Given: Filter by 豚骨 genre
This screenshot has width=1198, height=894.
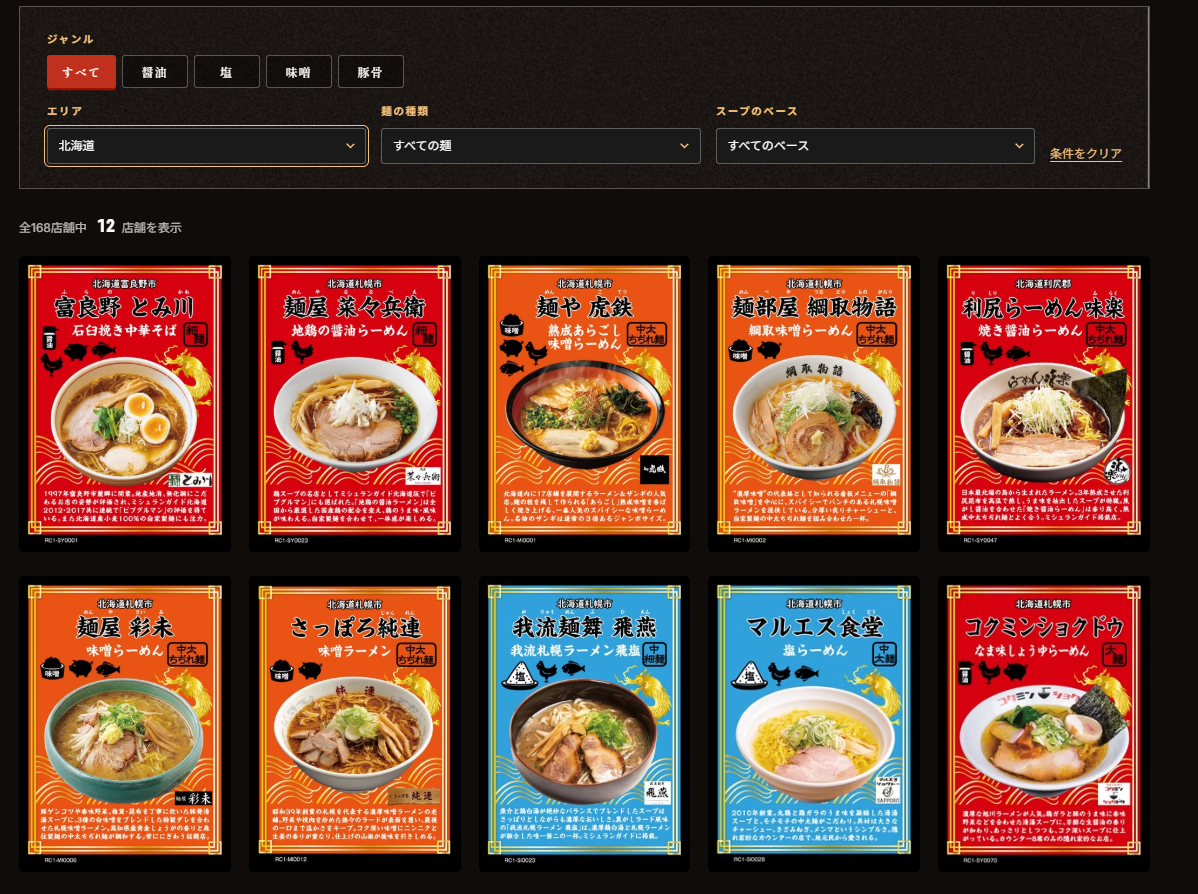Looking at the screenshot, I should point(371,72).
